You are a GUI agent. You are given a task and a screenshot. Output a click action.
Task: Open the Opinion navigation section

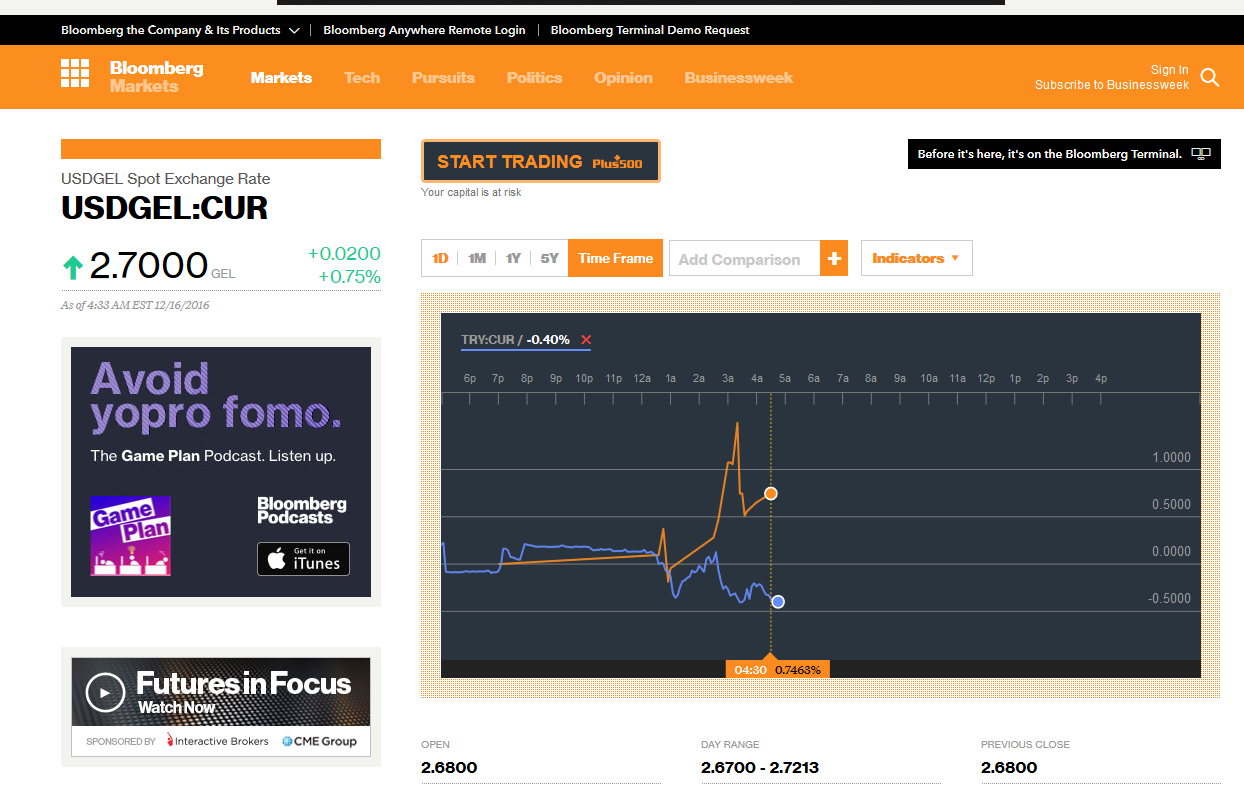pos(623,77)
